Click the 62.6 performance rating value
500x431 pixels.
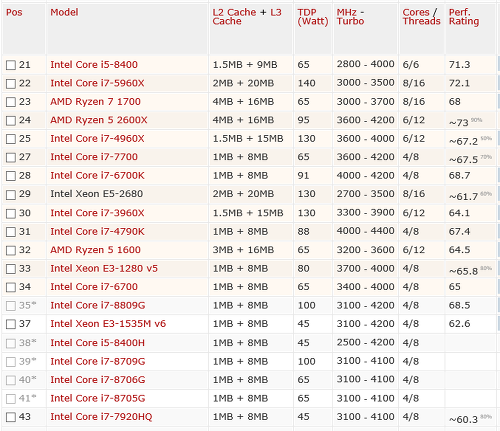459,324
